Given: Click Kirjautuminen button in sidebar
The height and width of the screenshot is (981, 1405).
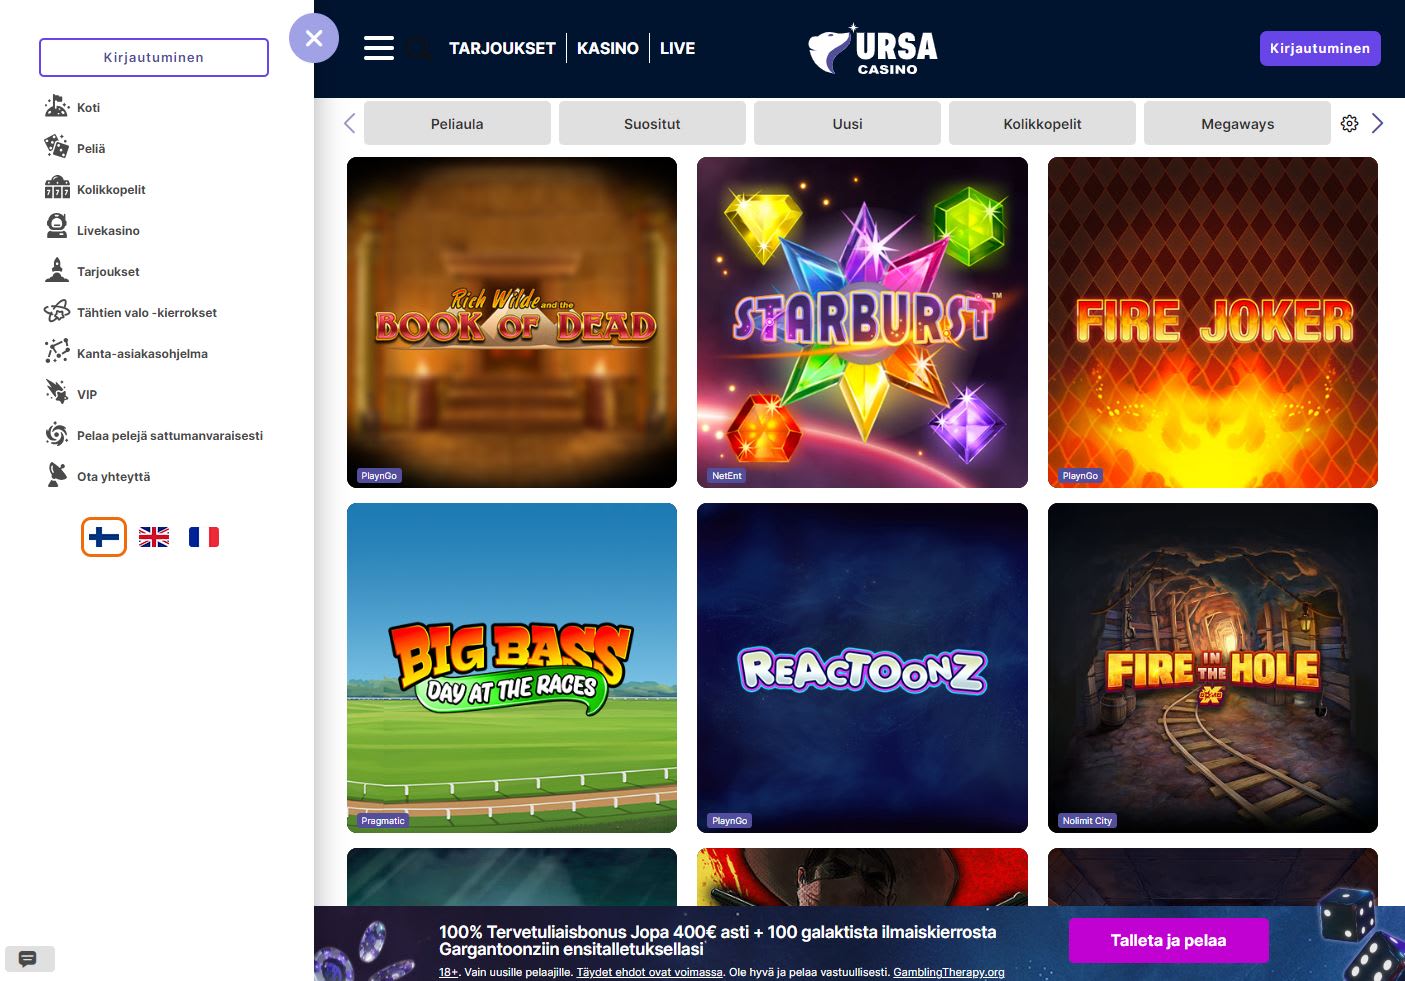Looking at the screenshot, I should coord(154,57).
